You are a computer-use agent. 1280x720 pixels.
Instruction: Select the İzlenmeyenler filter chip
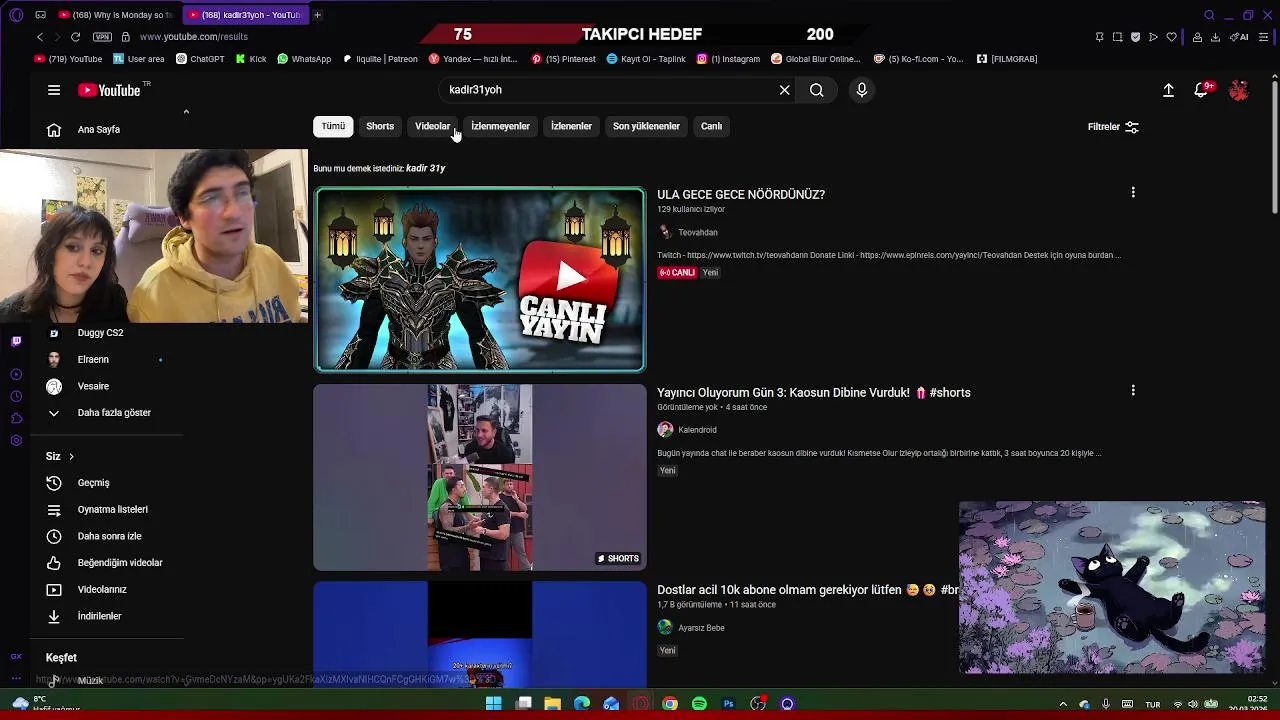500,126
